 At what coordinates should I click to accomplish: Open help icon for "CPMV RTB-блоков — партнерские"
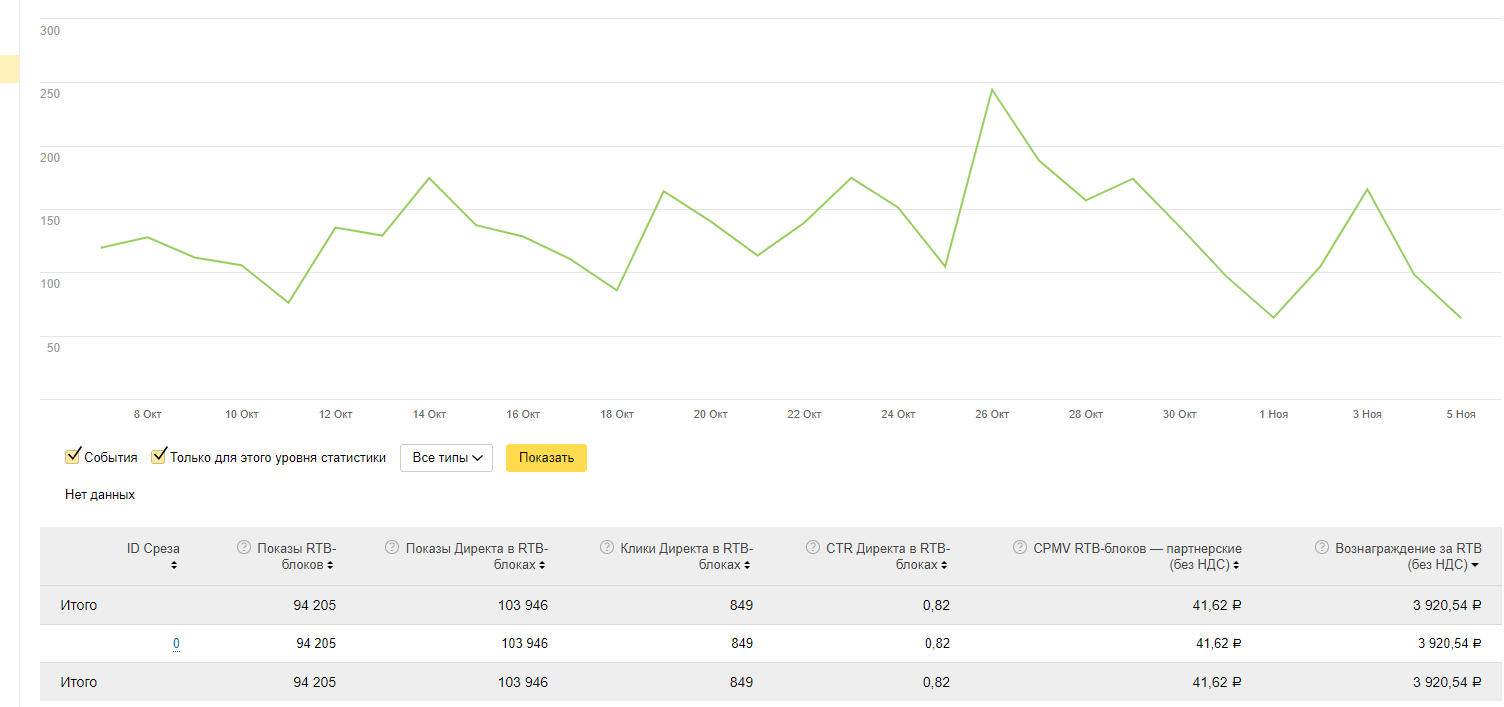coord(1019,547)
